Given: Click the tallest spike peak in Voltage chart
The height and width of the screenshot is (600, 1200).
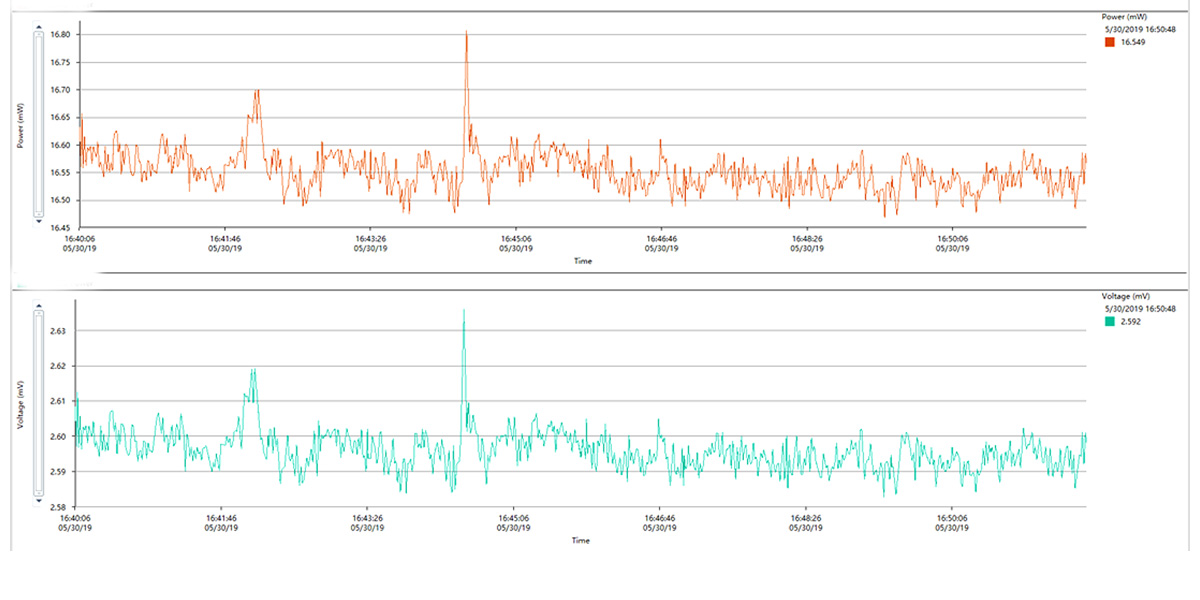Looking at the screenshot, I should (464, 311).
